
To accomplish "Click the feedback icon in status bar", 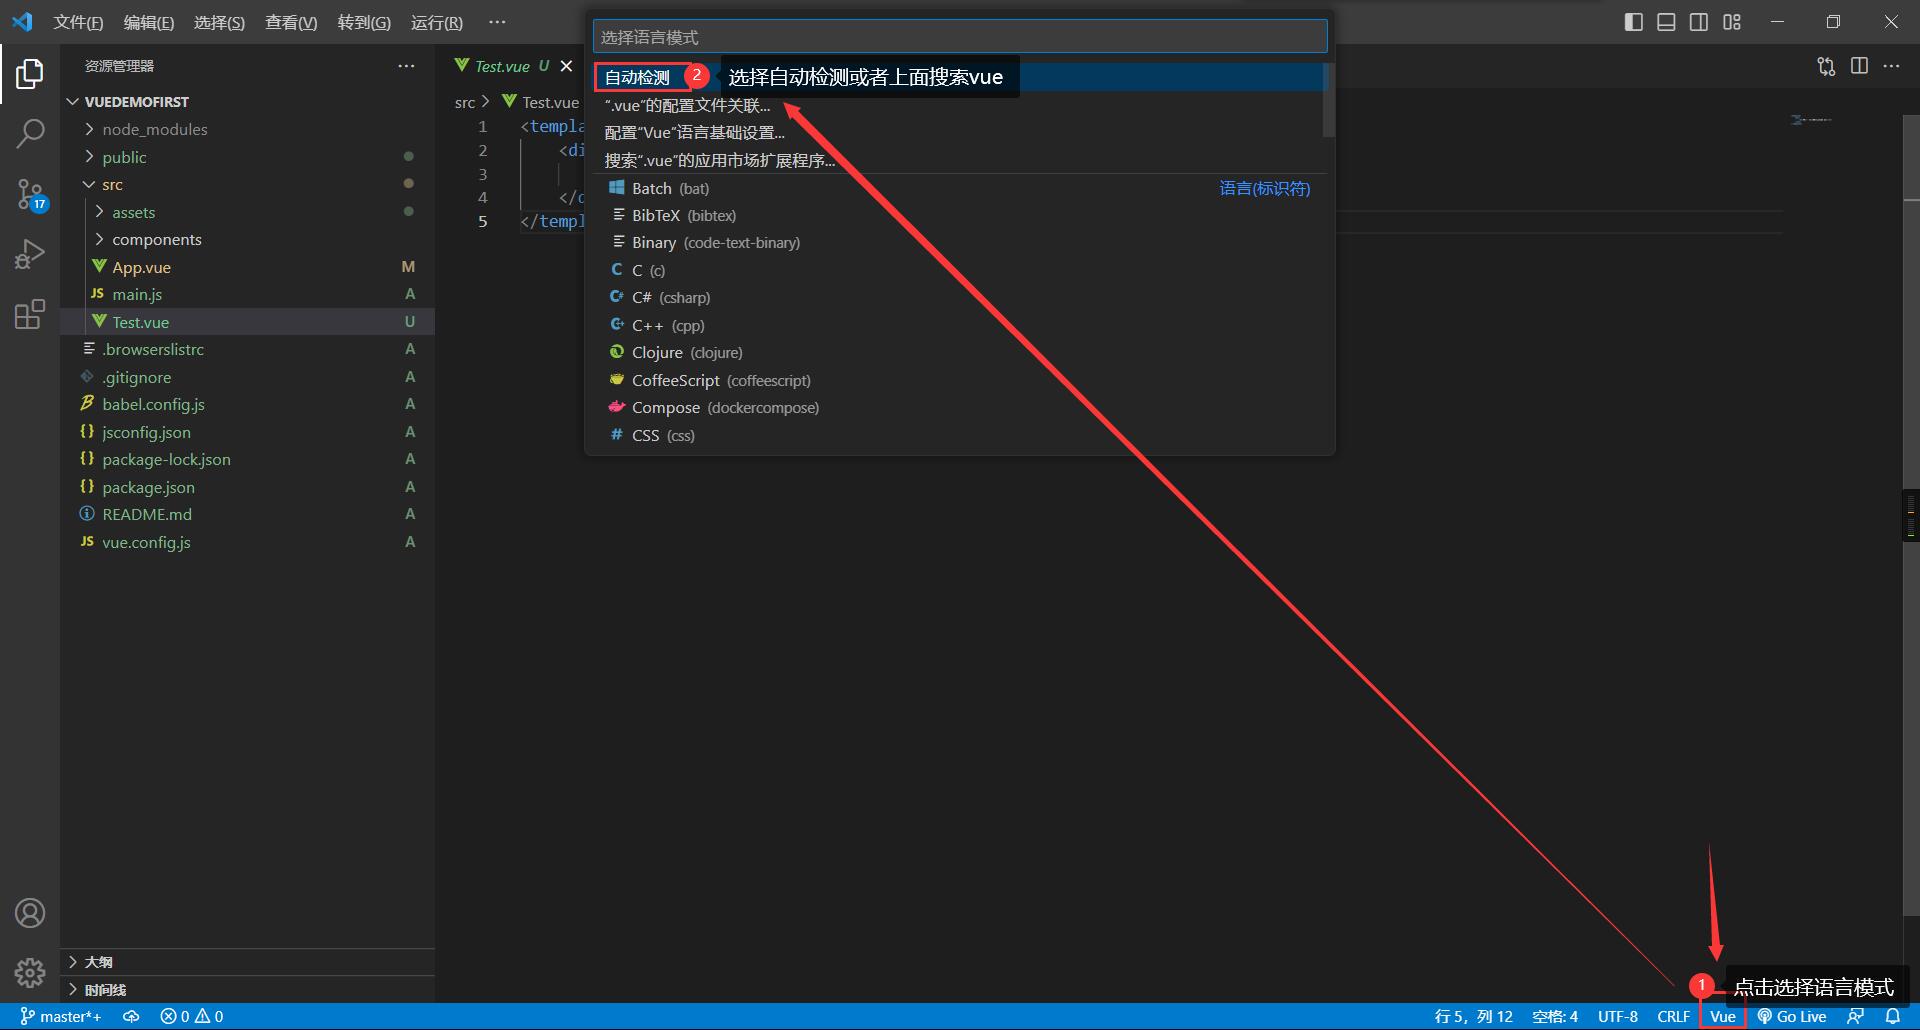I will (x=1856, y=1016).
